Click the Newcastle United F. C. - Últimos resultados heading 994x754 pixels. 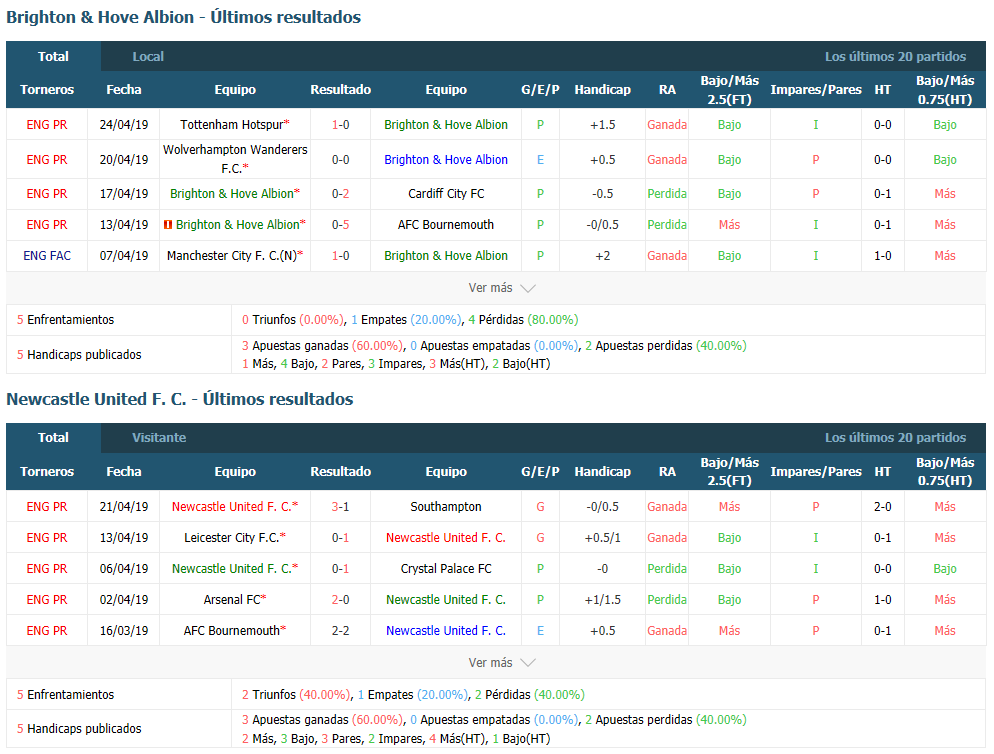(180, 399)
